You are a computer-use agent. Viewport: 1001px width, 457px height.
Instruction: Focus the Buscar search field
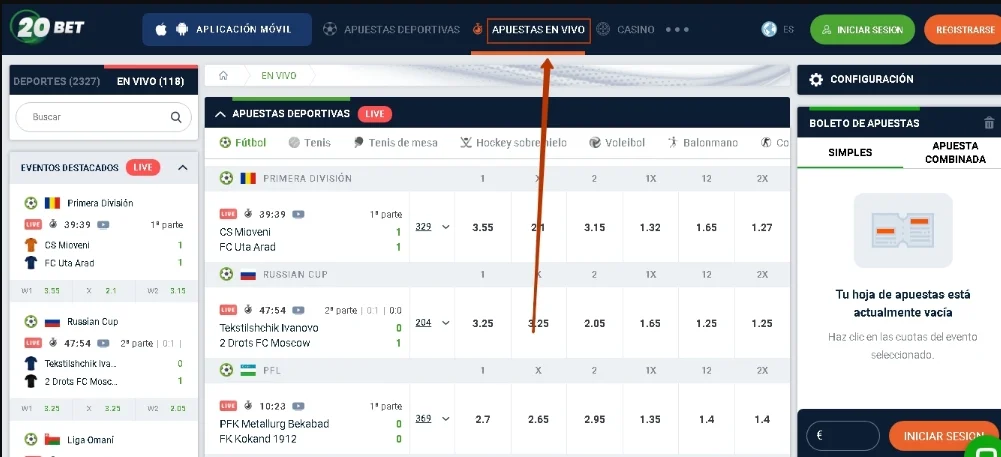103,117
